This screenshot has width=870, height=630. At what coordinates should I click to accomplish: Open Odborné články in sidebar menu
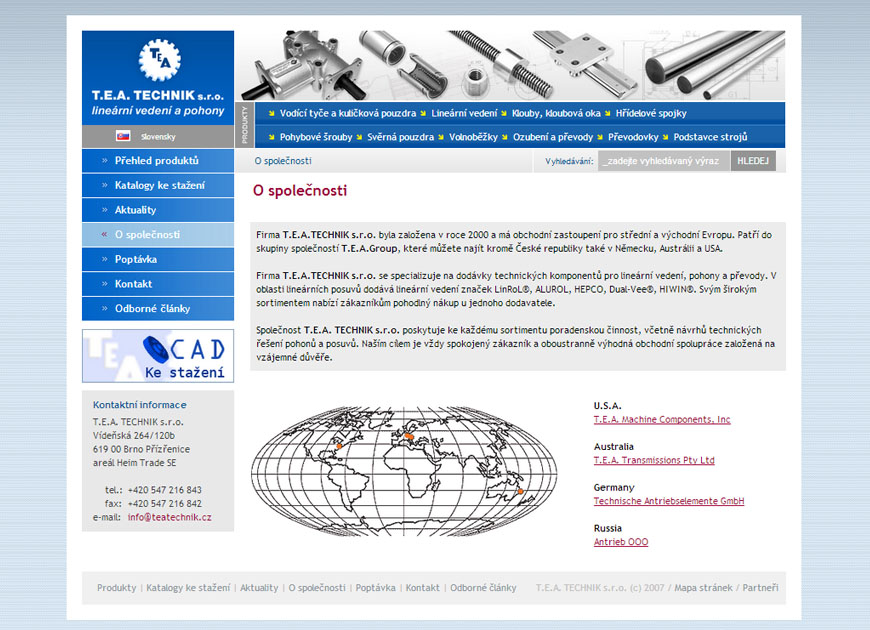pos(158,309)
